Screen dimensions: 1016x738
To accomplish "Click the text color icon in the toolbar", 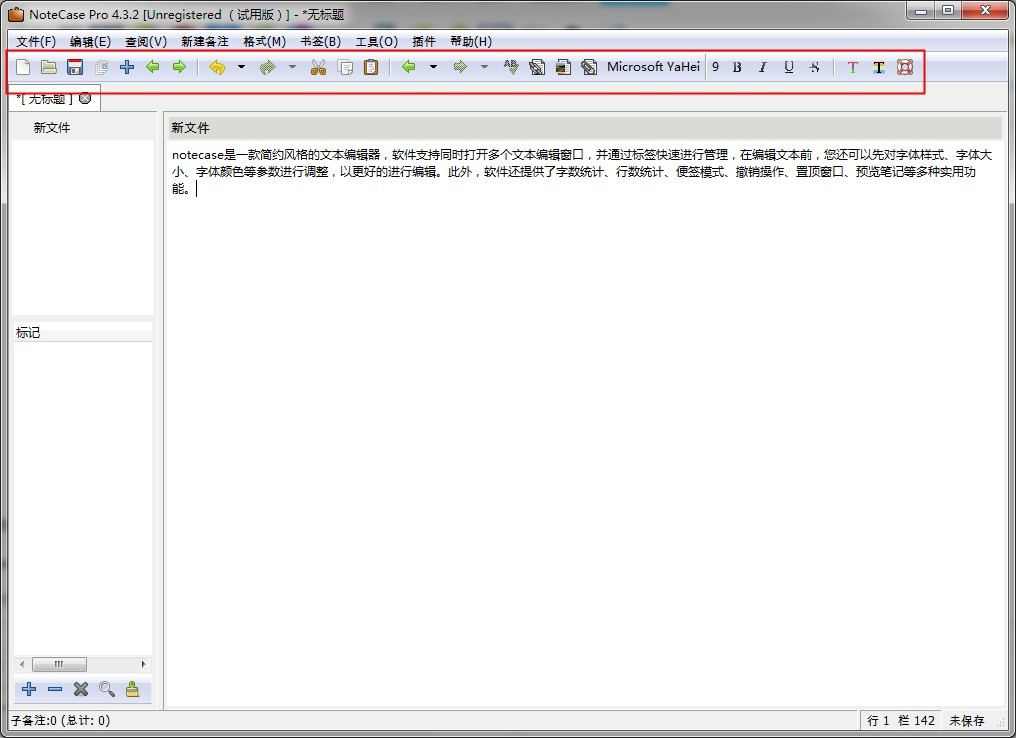I will (x=852, y=67).
